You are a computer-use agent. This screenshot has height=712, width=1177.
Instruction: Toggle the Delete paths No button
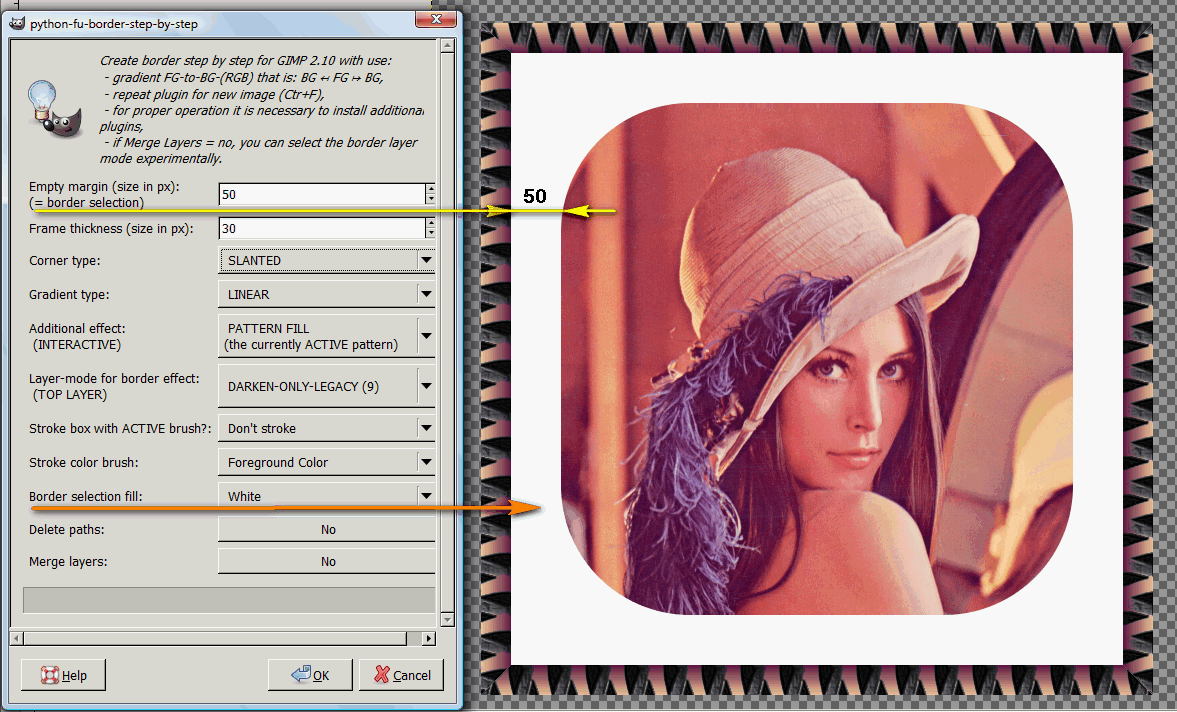(x=327, y=530)
